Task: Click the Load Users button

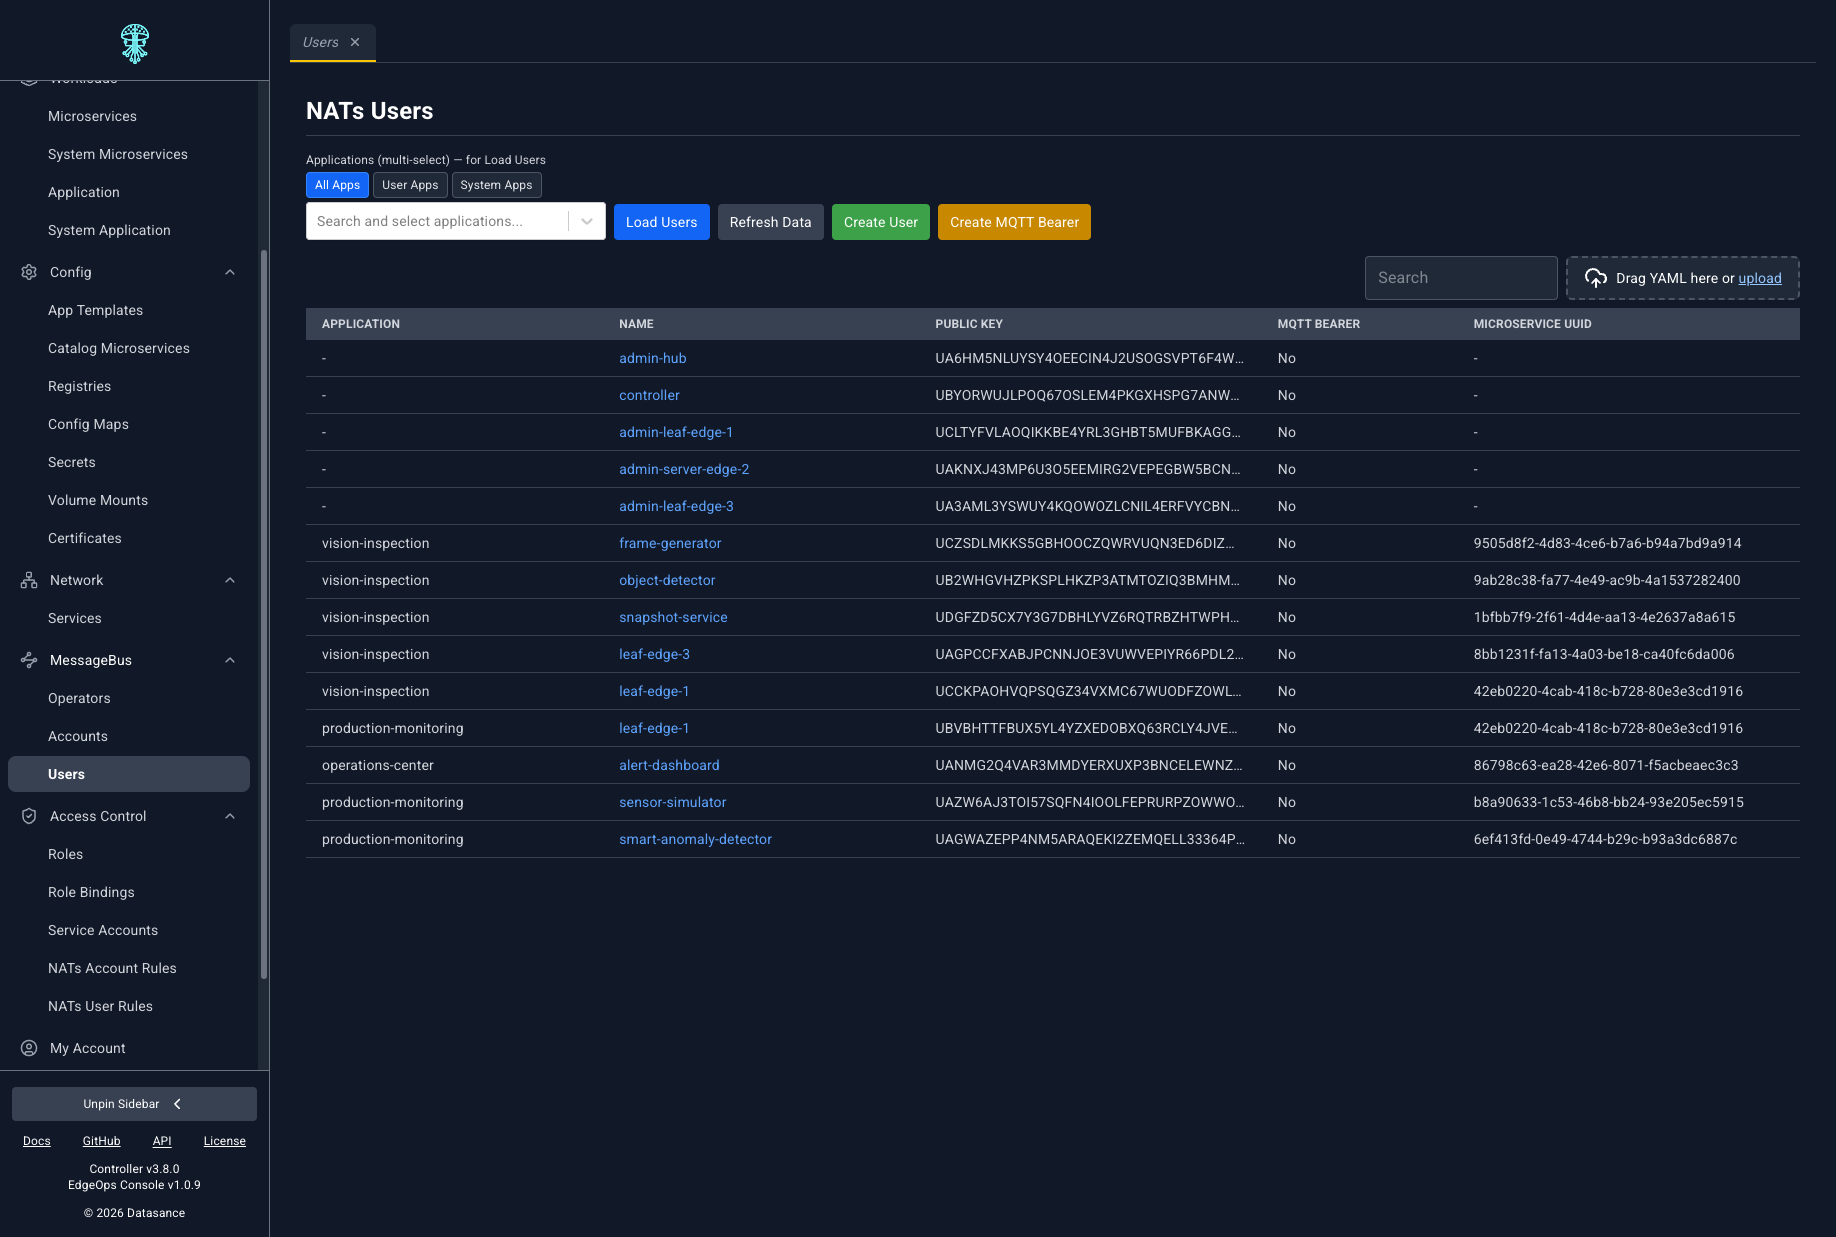Action: point(662,222)
